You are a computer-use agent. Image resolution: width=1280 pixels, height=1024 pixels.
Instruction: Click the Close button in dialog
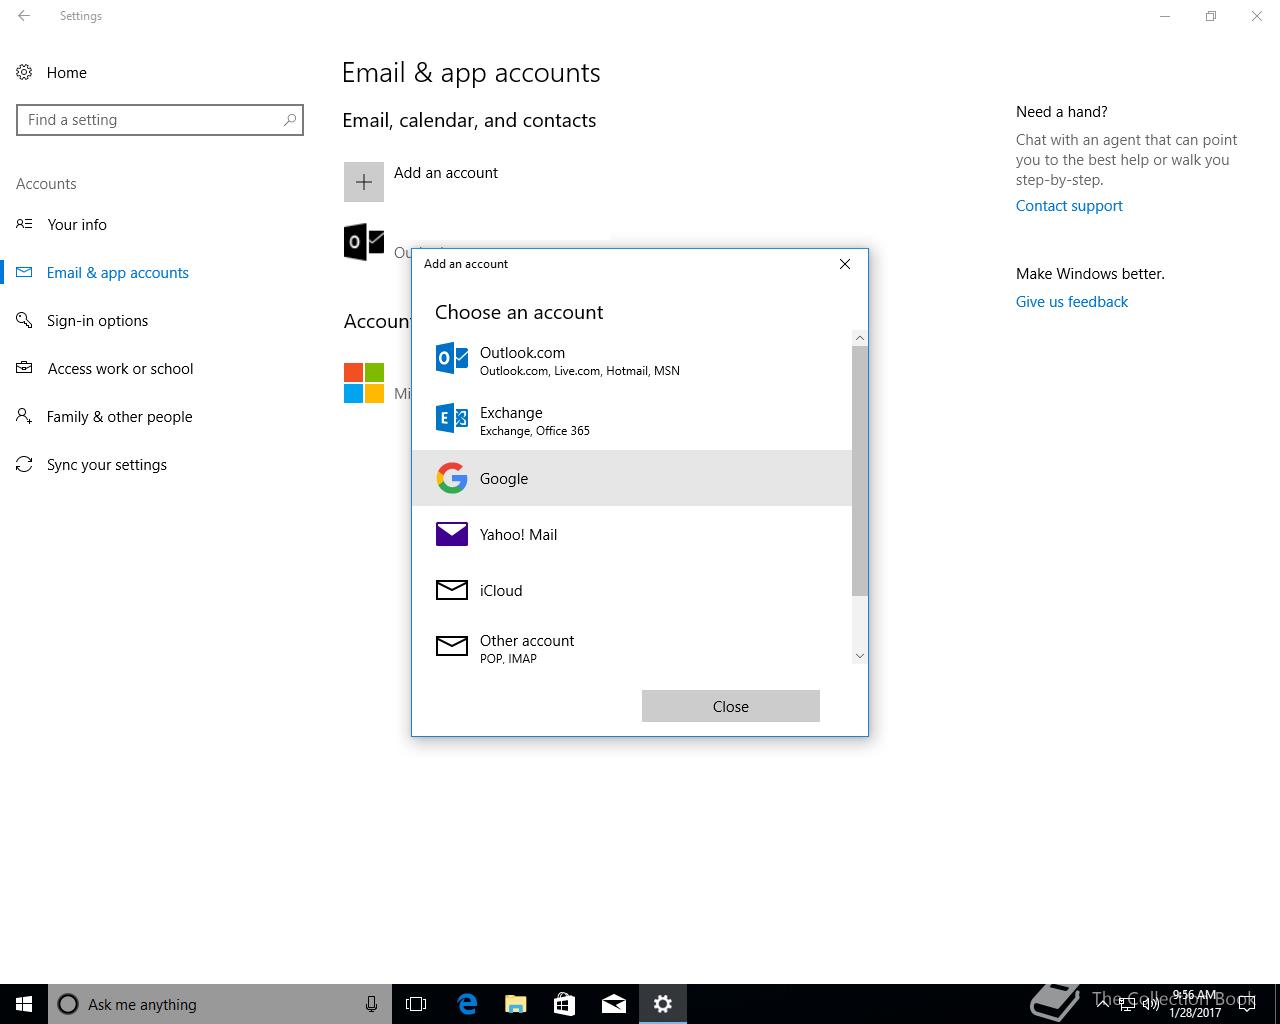(731, 706)
